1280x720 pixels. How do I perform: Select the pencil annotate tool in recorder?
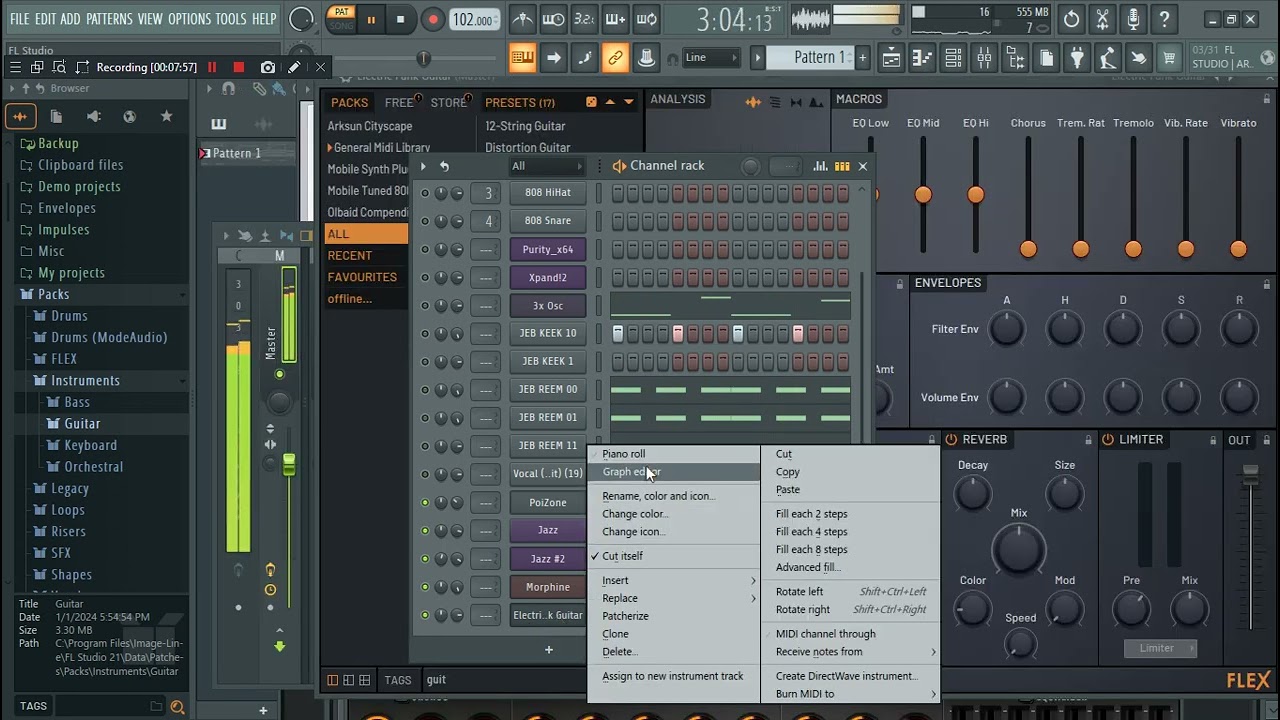coord(294,67)
